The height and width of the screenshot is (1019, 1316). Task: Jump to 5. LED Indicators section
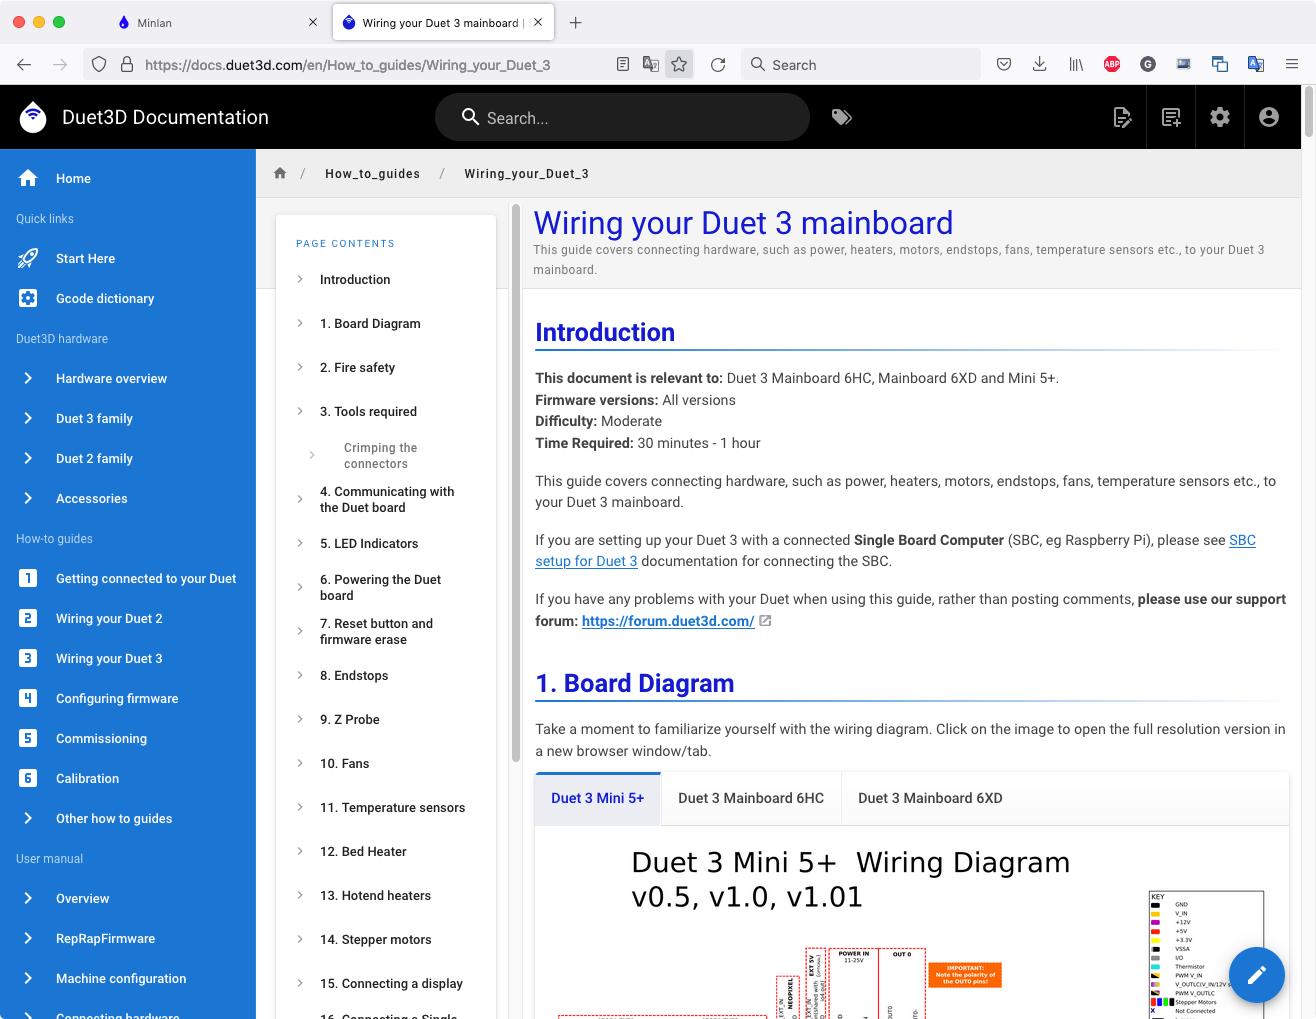[x=369, y=544]
